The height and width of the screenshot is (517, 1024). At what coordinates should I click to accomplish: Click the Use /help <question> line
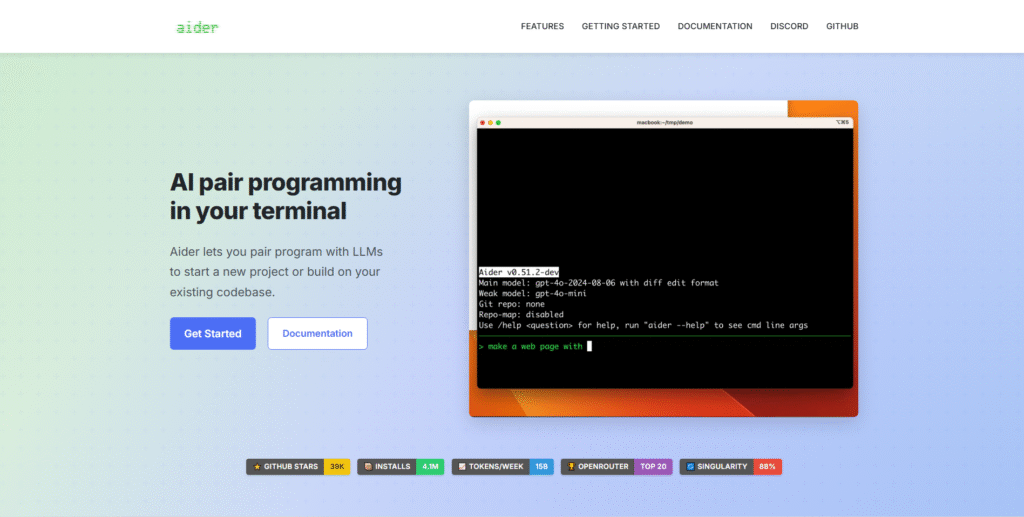(643, 324)
